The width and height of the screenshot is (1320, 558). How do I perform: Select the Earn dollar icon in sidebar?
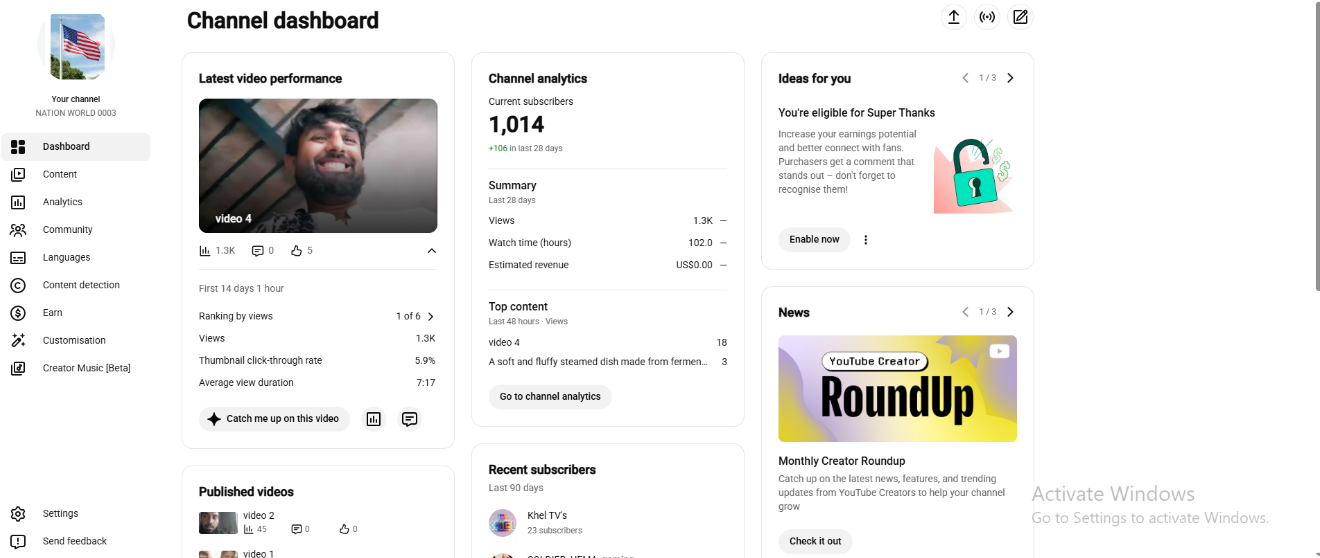coord(18,313)
